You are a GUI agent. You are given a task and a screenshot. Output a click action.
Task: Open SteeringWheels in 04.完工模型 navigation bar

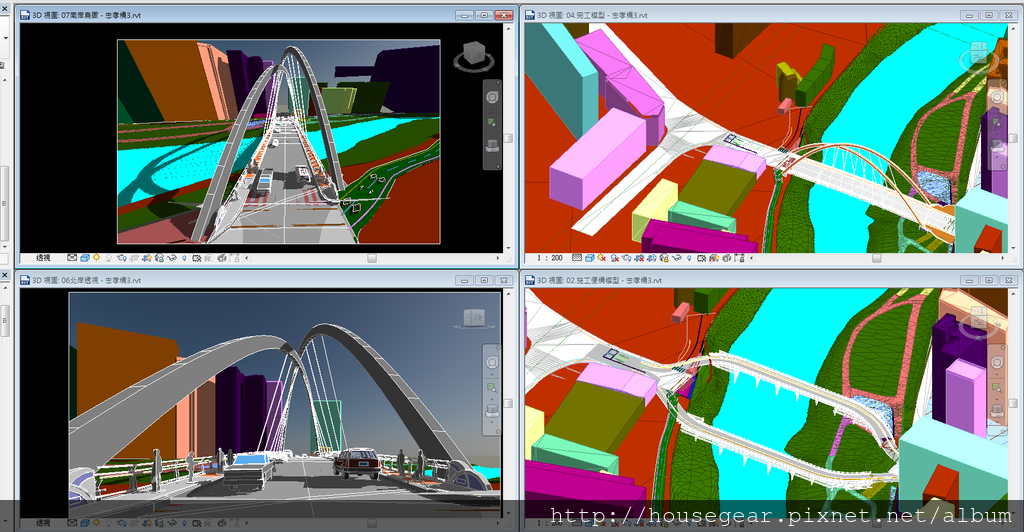pos(997,97)
